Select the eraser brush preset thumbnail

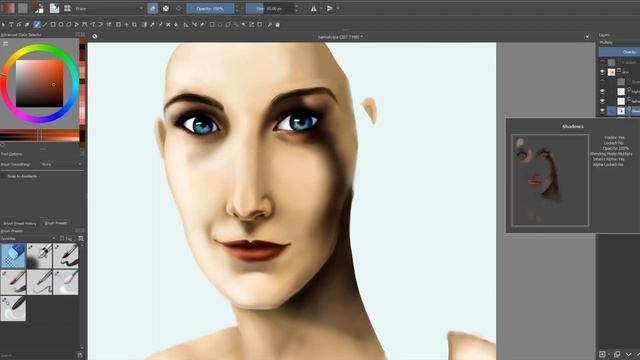pyautogui.click(x=13, y=256)
